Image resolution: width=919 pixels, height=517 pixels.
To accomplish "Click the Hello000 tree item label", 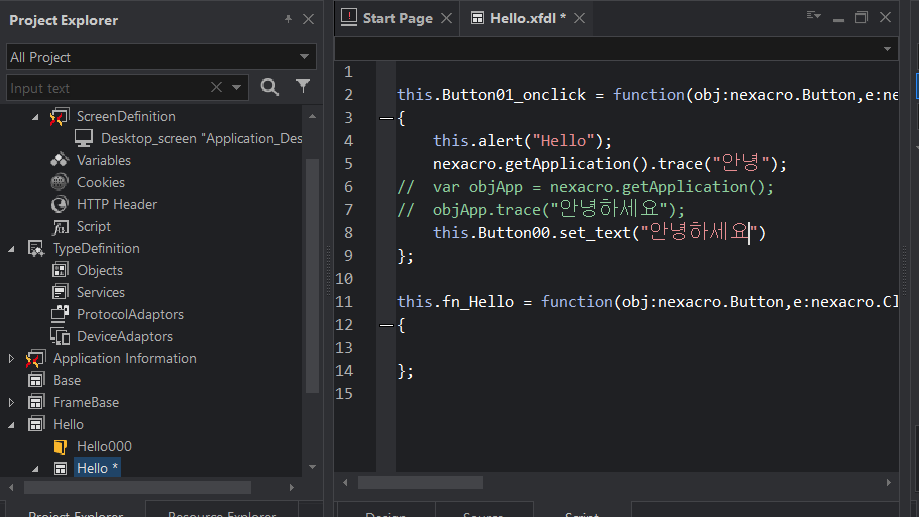I will (x=104, y=446).
